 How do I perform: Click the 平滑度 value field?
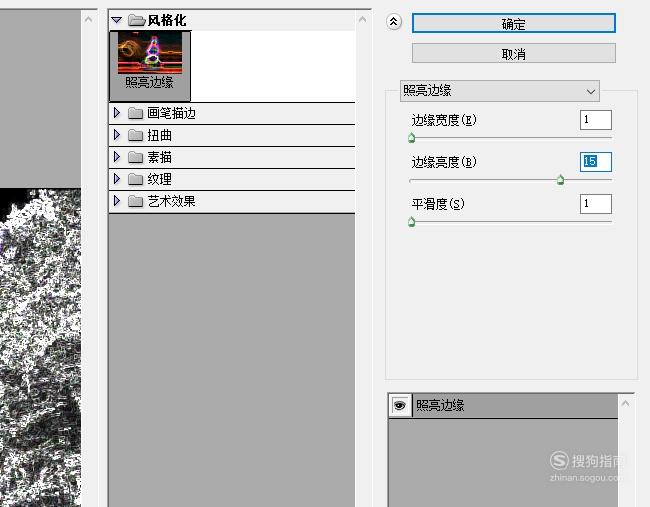coord(595,204)
